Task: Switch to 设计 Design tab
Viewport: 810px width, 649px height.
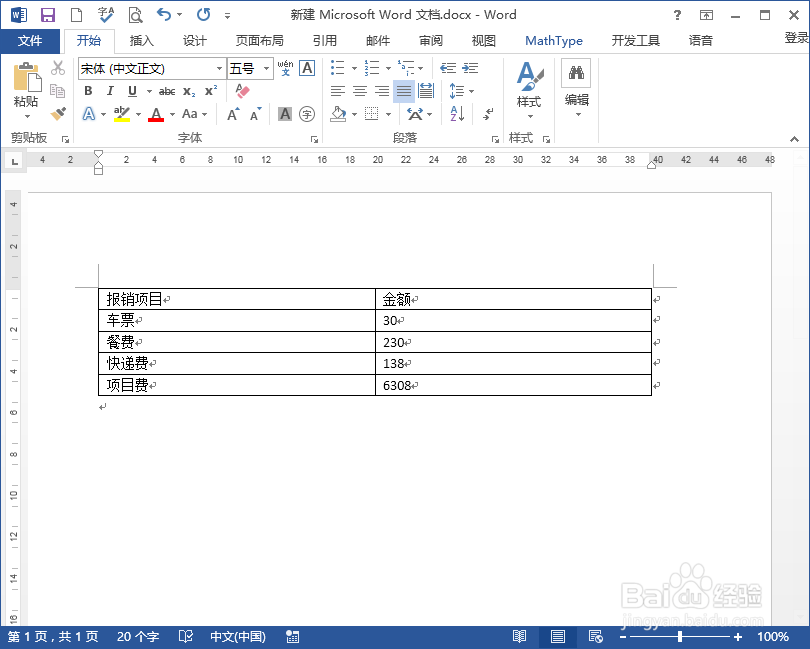Action: coord(195,41)
